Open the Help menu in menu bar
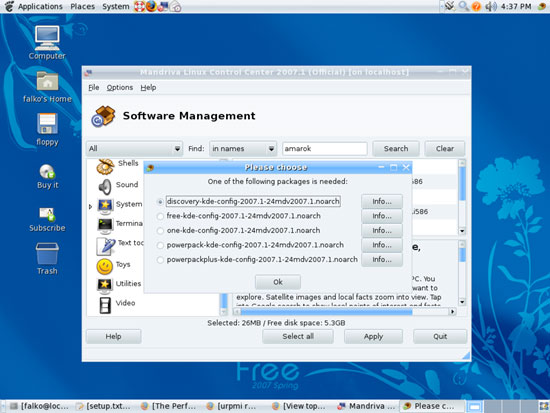The height and width of the screenshot is (413, 550). pyautogui.click(x=148, y=87)
